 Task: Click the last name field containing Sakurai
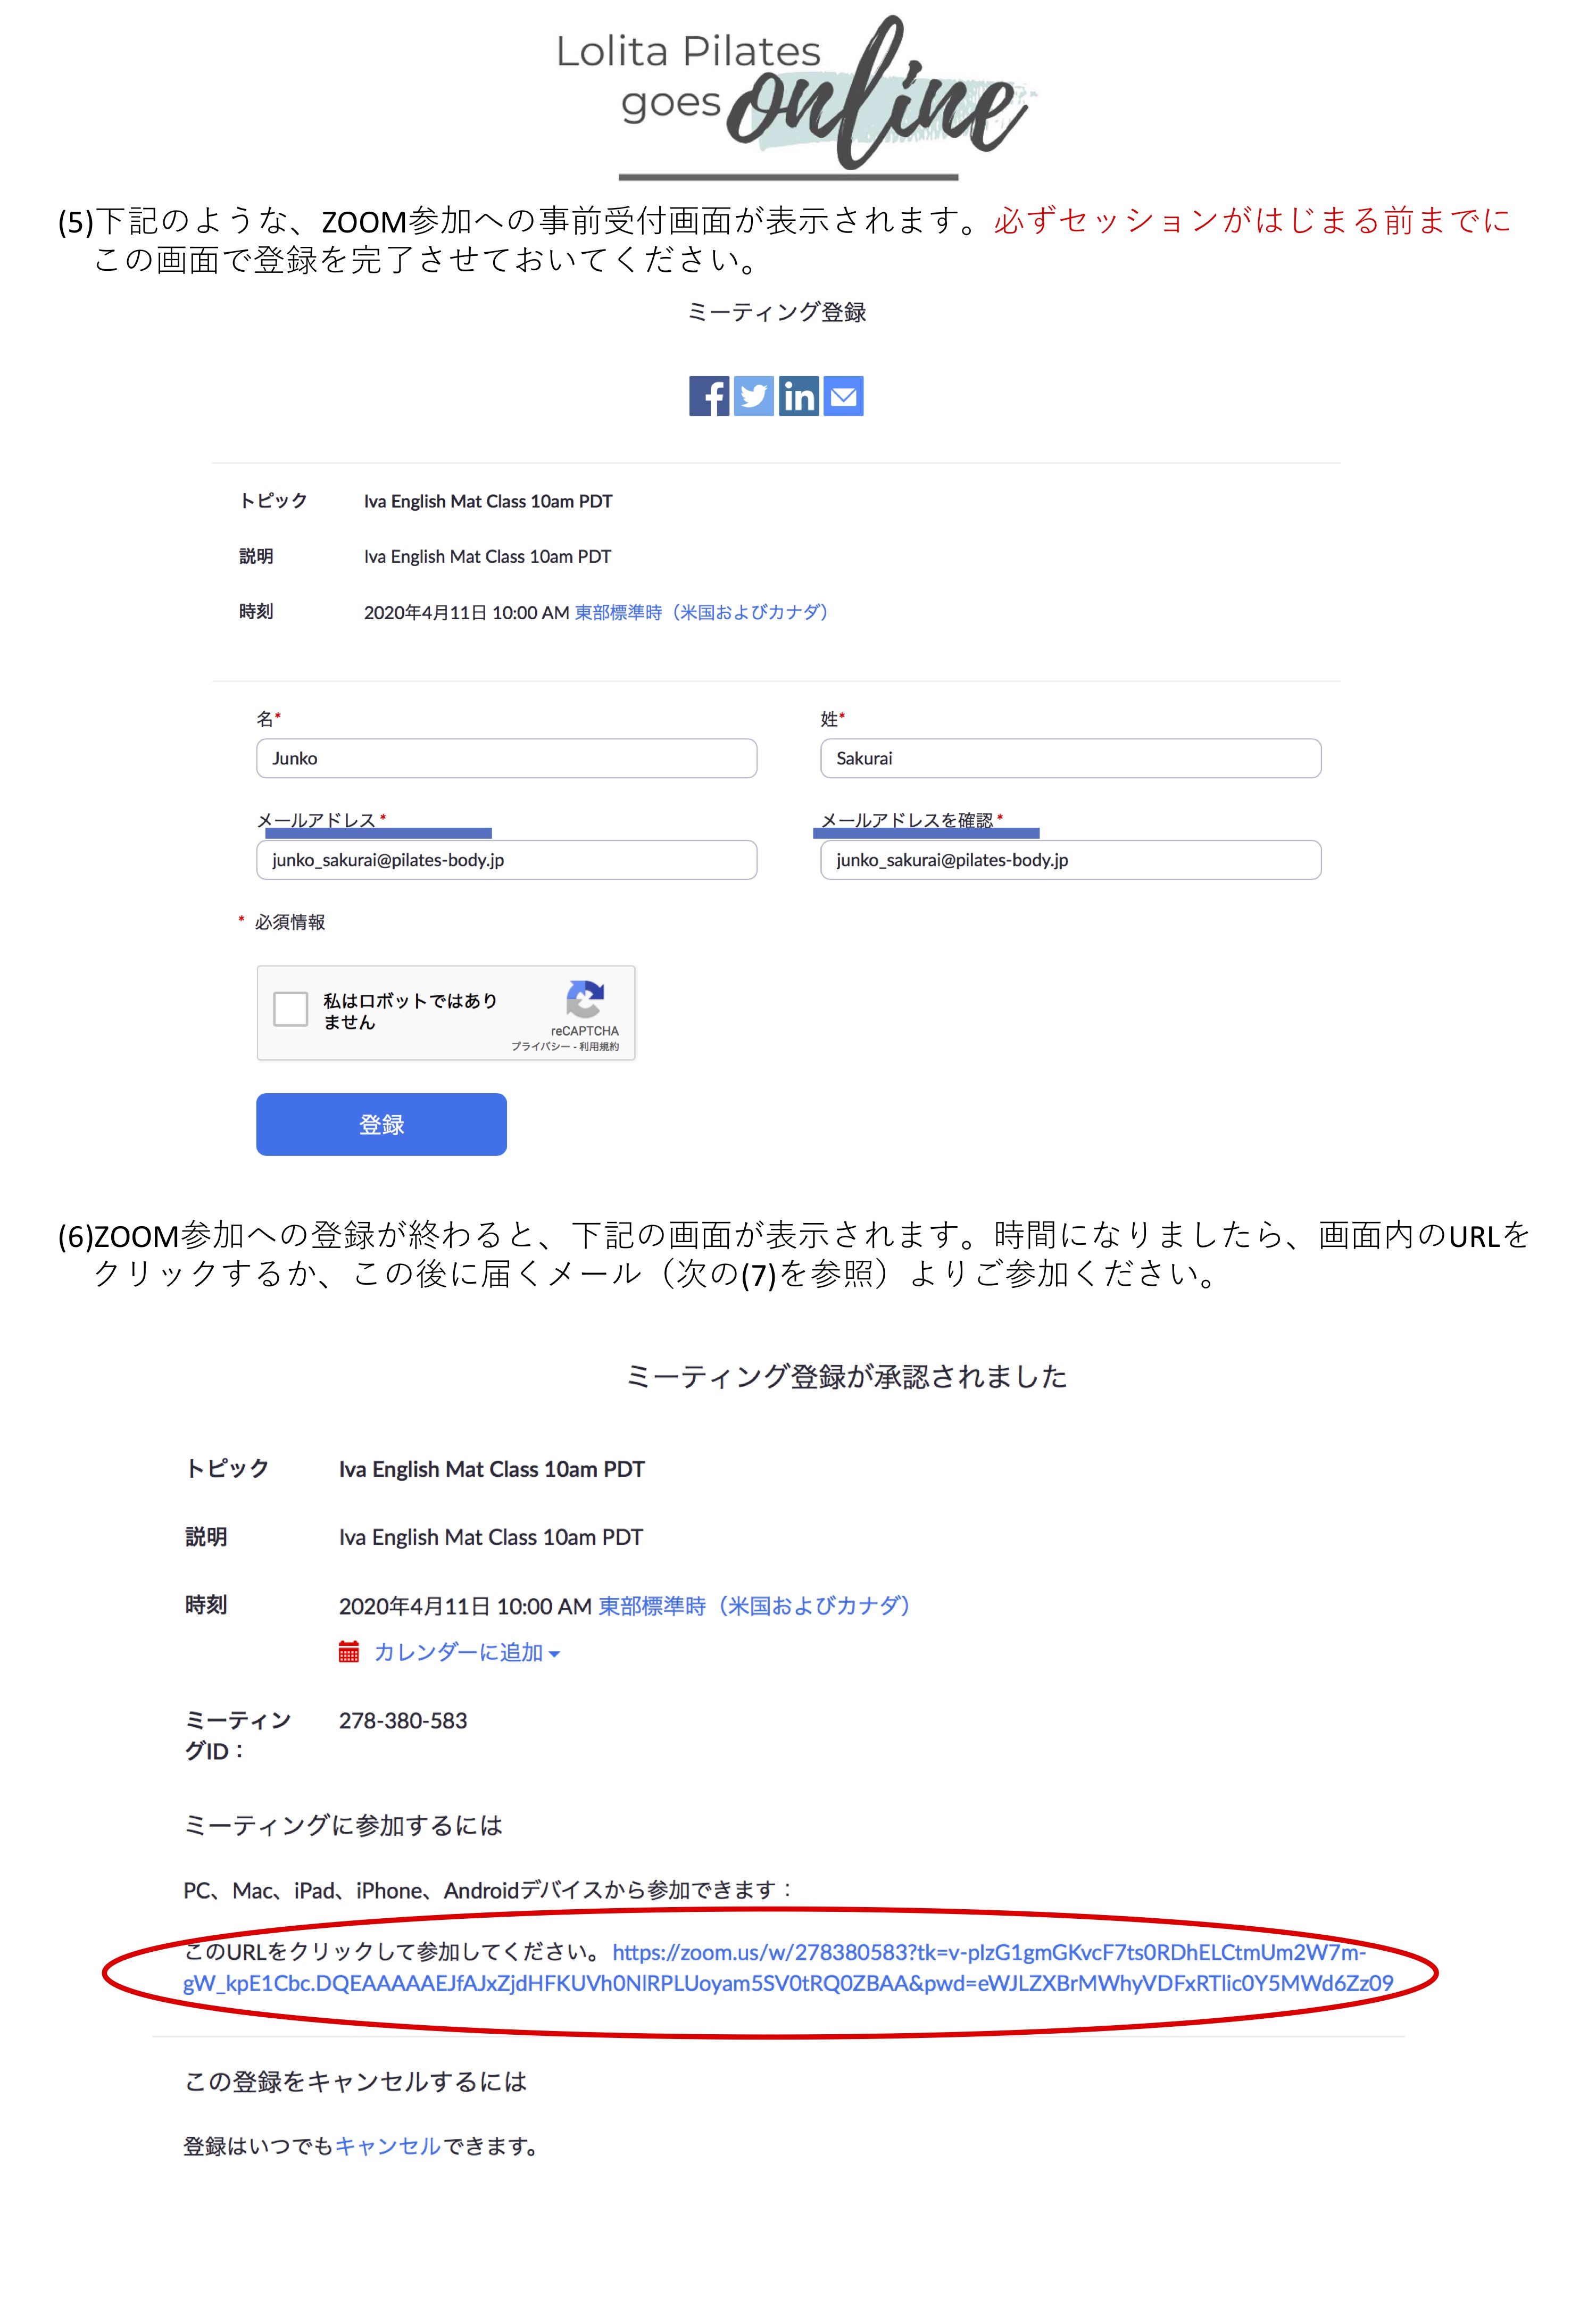(x=1070, y=758)
